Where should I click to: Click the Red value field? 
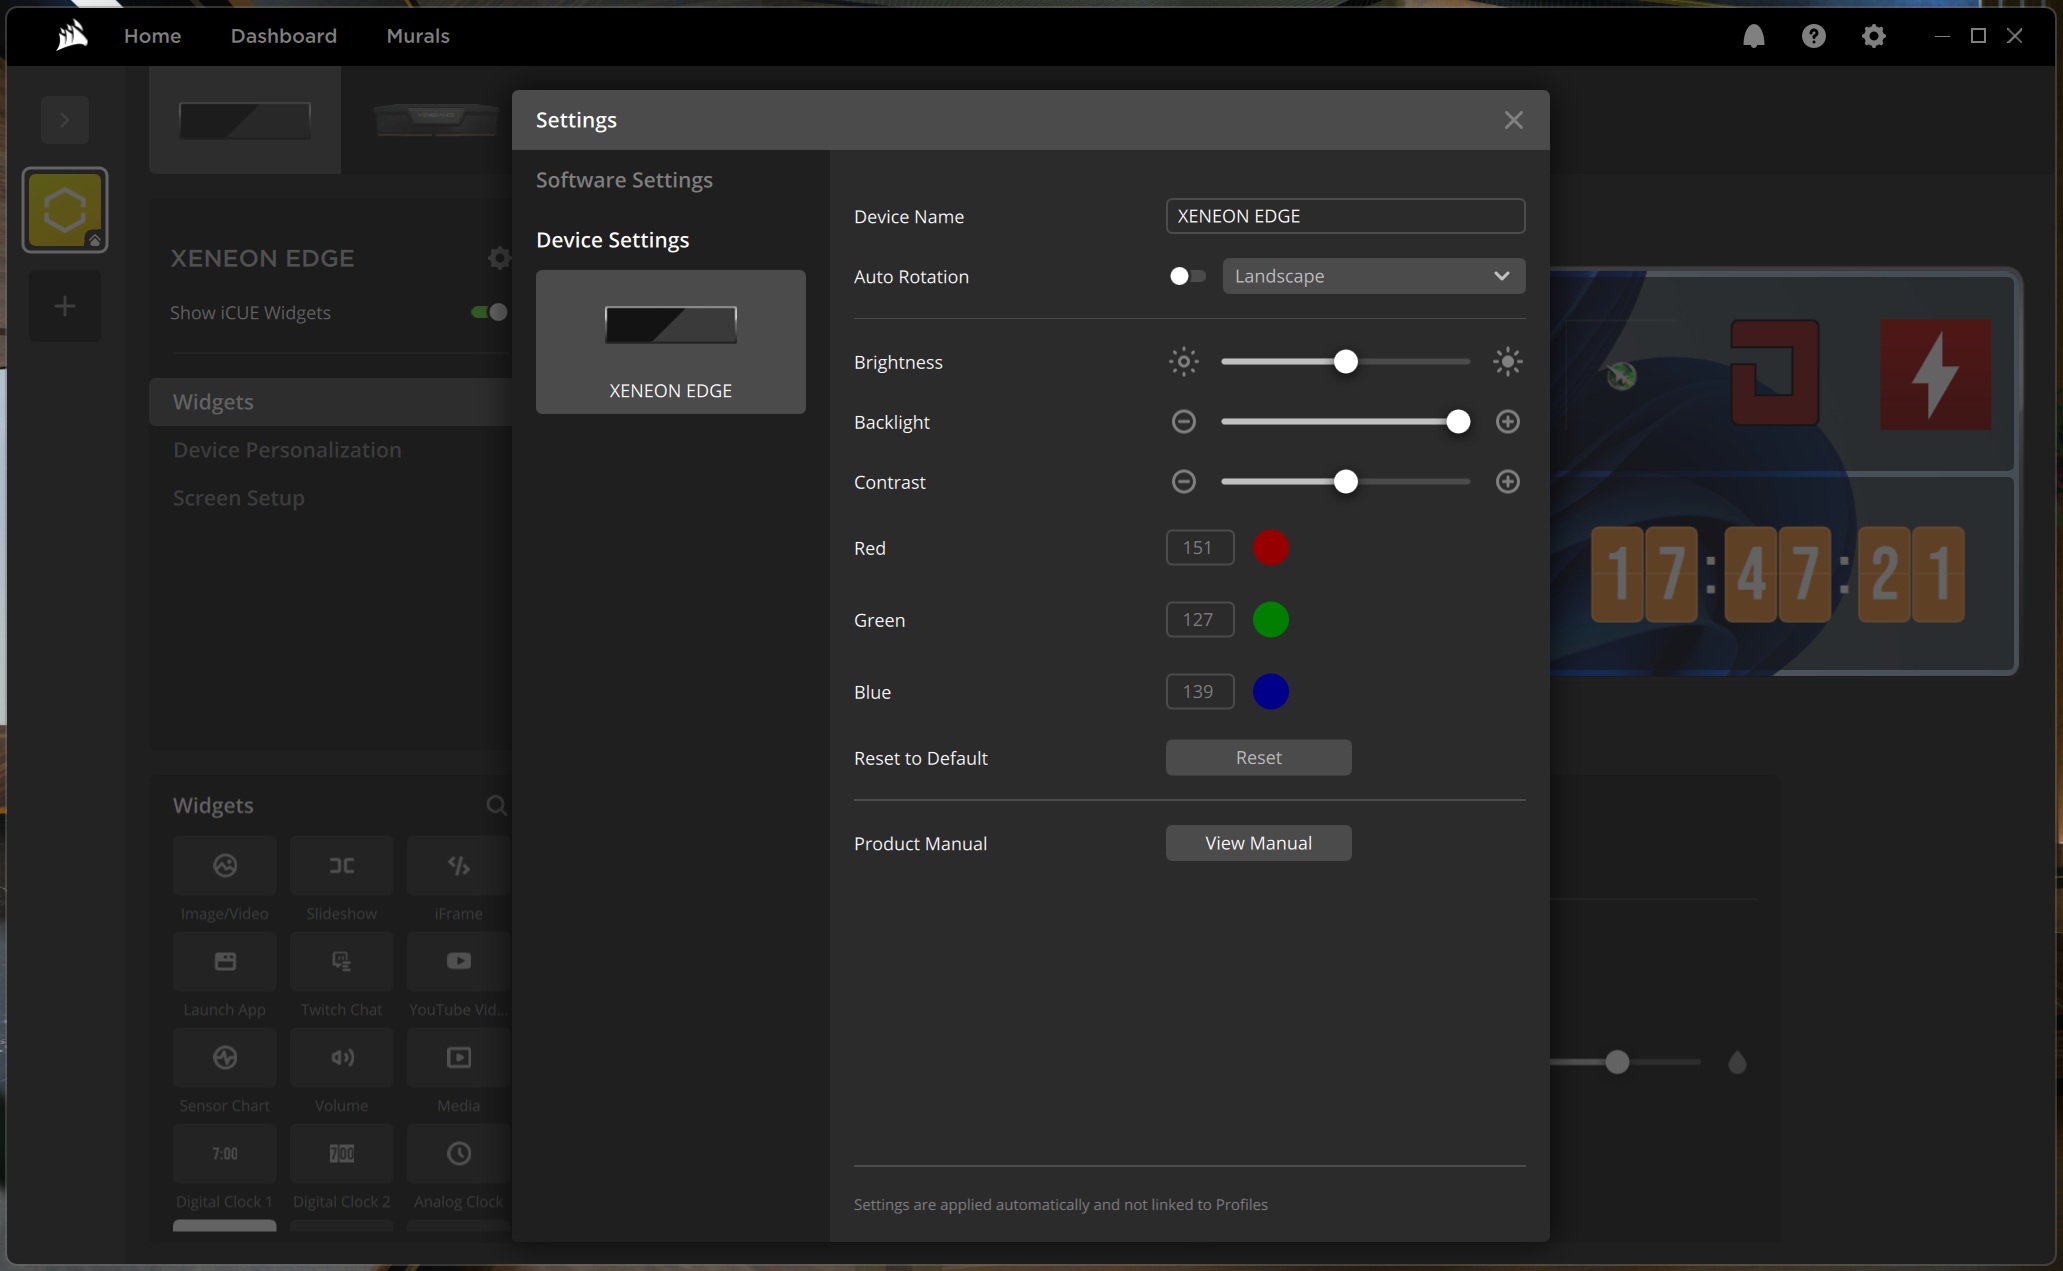click(1200, 548)
